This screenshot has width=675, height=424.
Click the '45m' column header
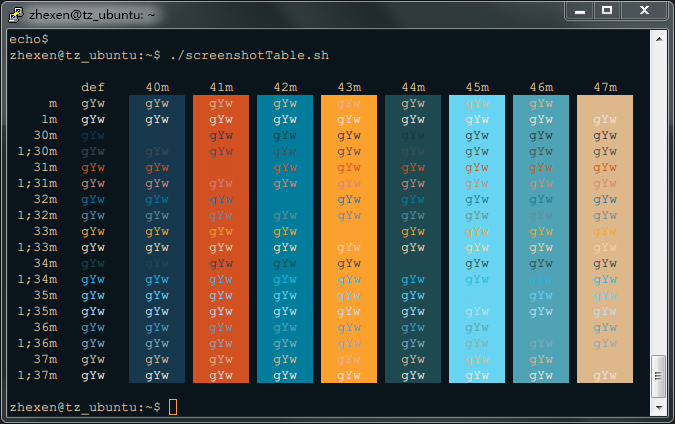(x=477, y=87)
